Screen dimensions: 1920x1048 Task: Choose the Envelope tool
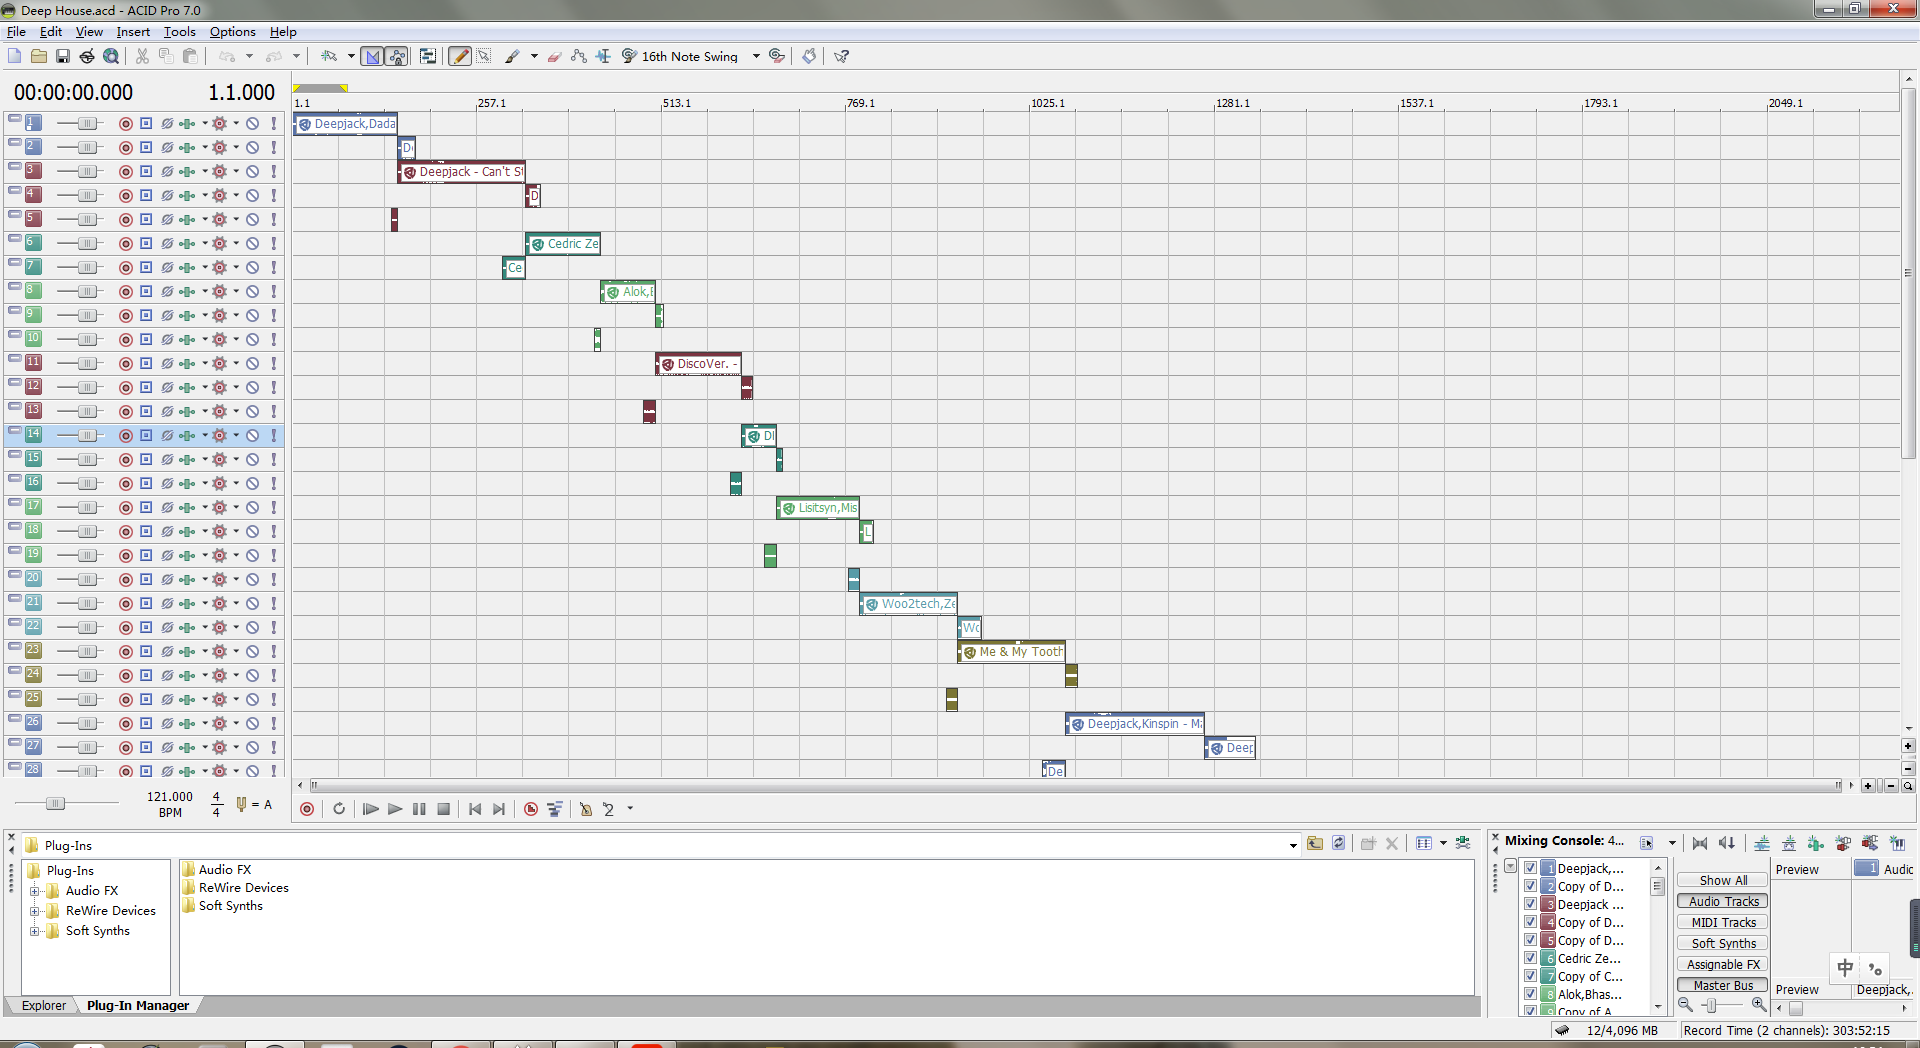point(579,56)
